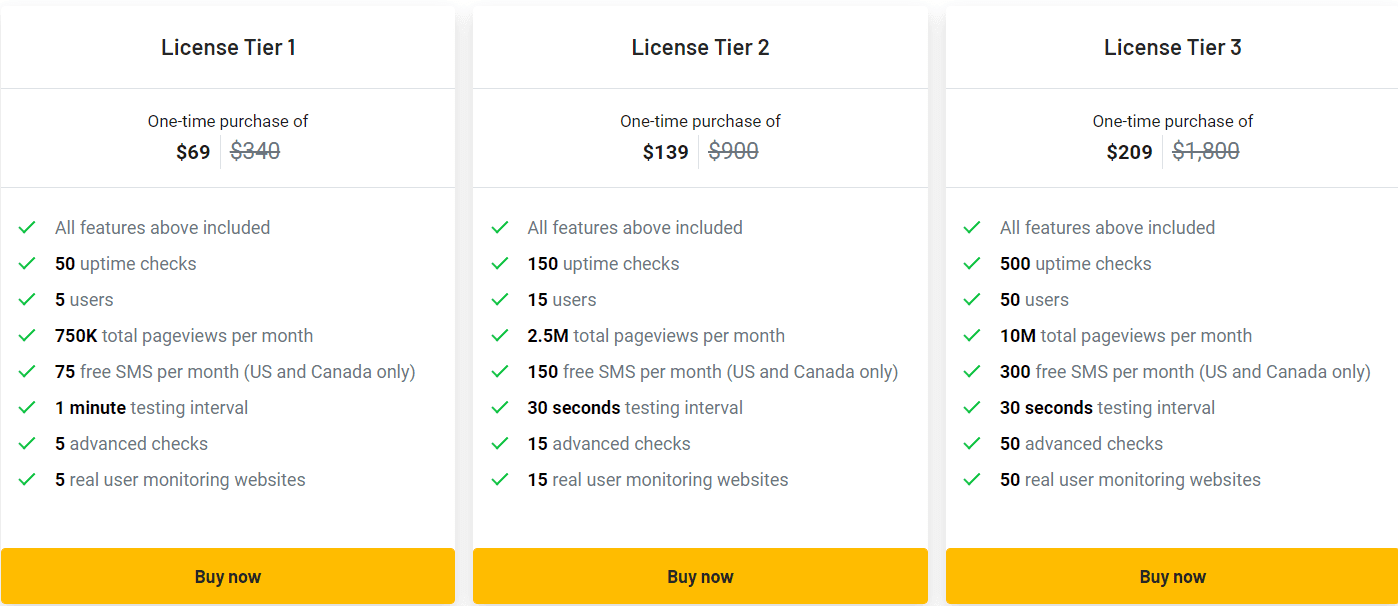Click Buy now for License Tier 2

tap(700, 576)
